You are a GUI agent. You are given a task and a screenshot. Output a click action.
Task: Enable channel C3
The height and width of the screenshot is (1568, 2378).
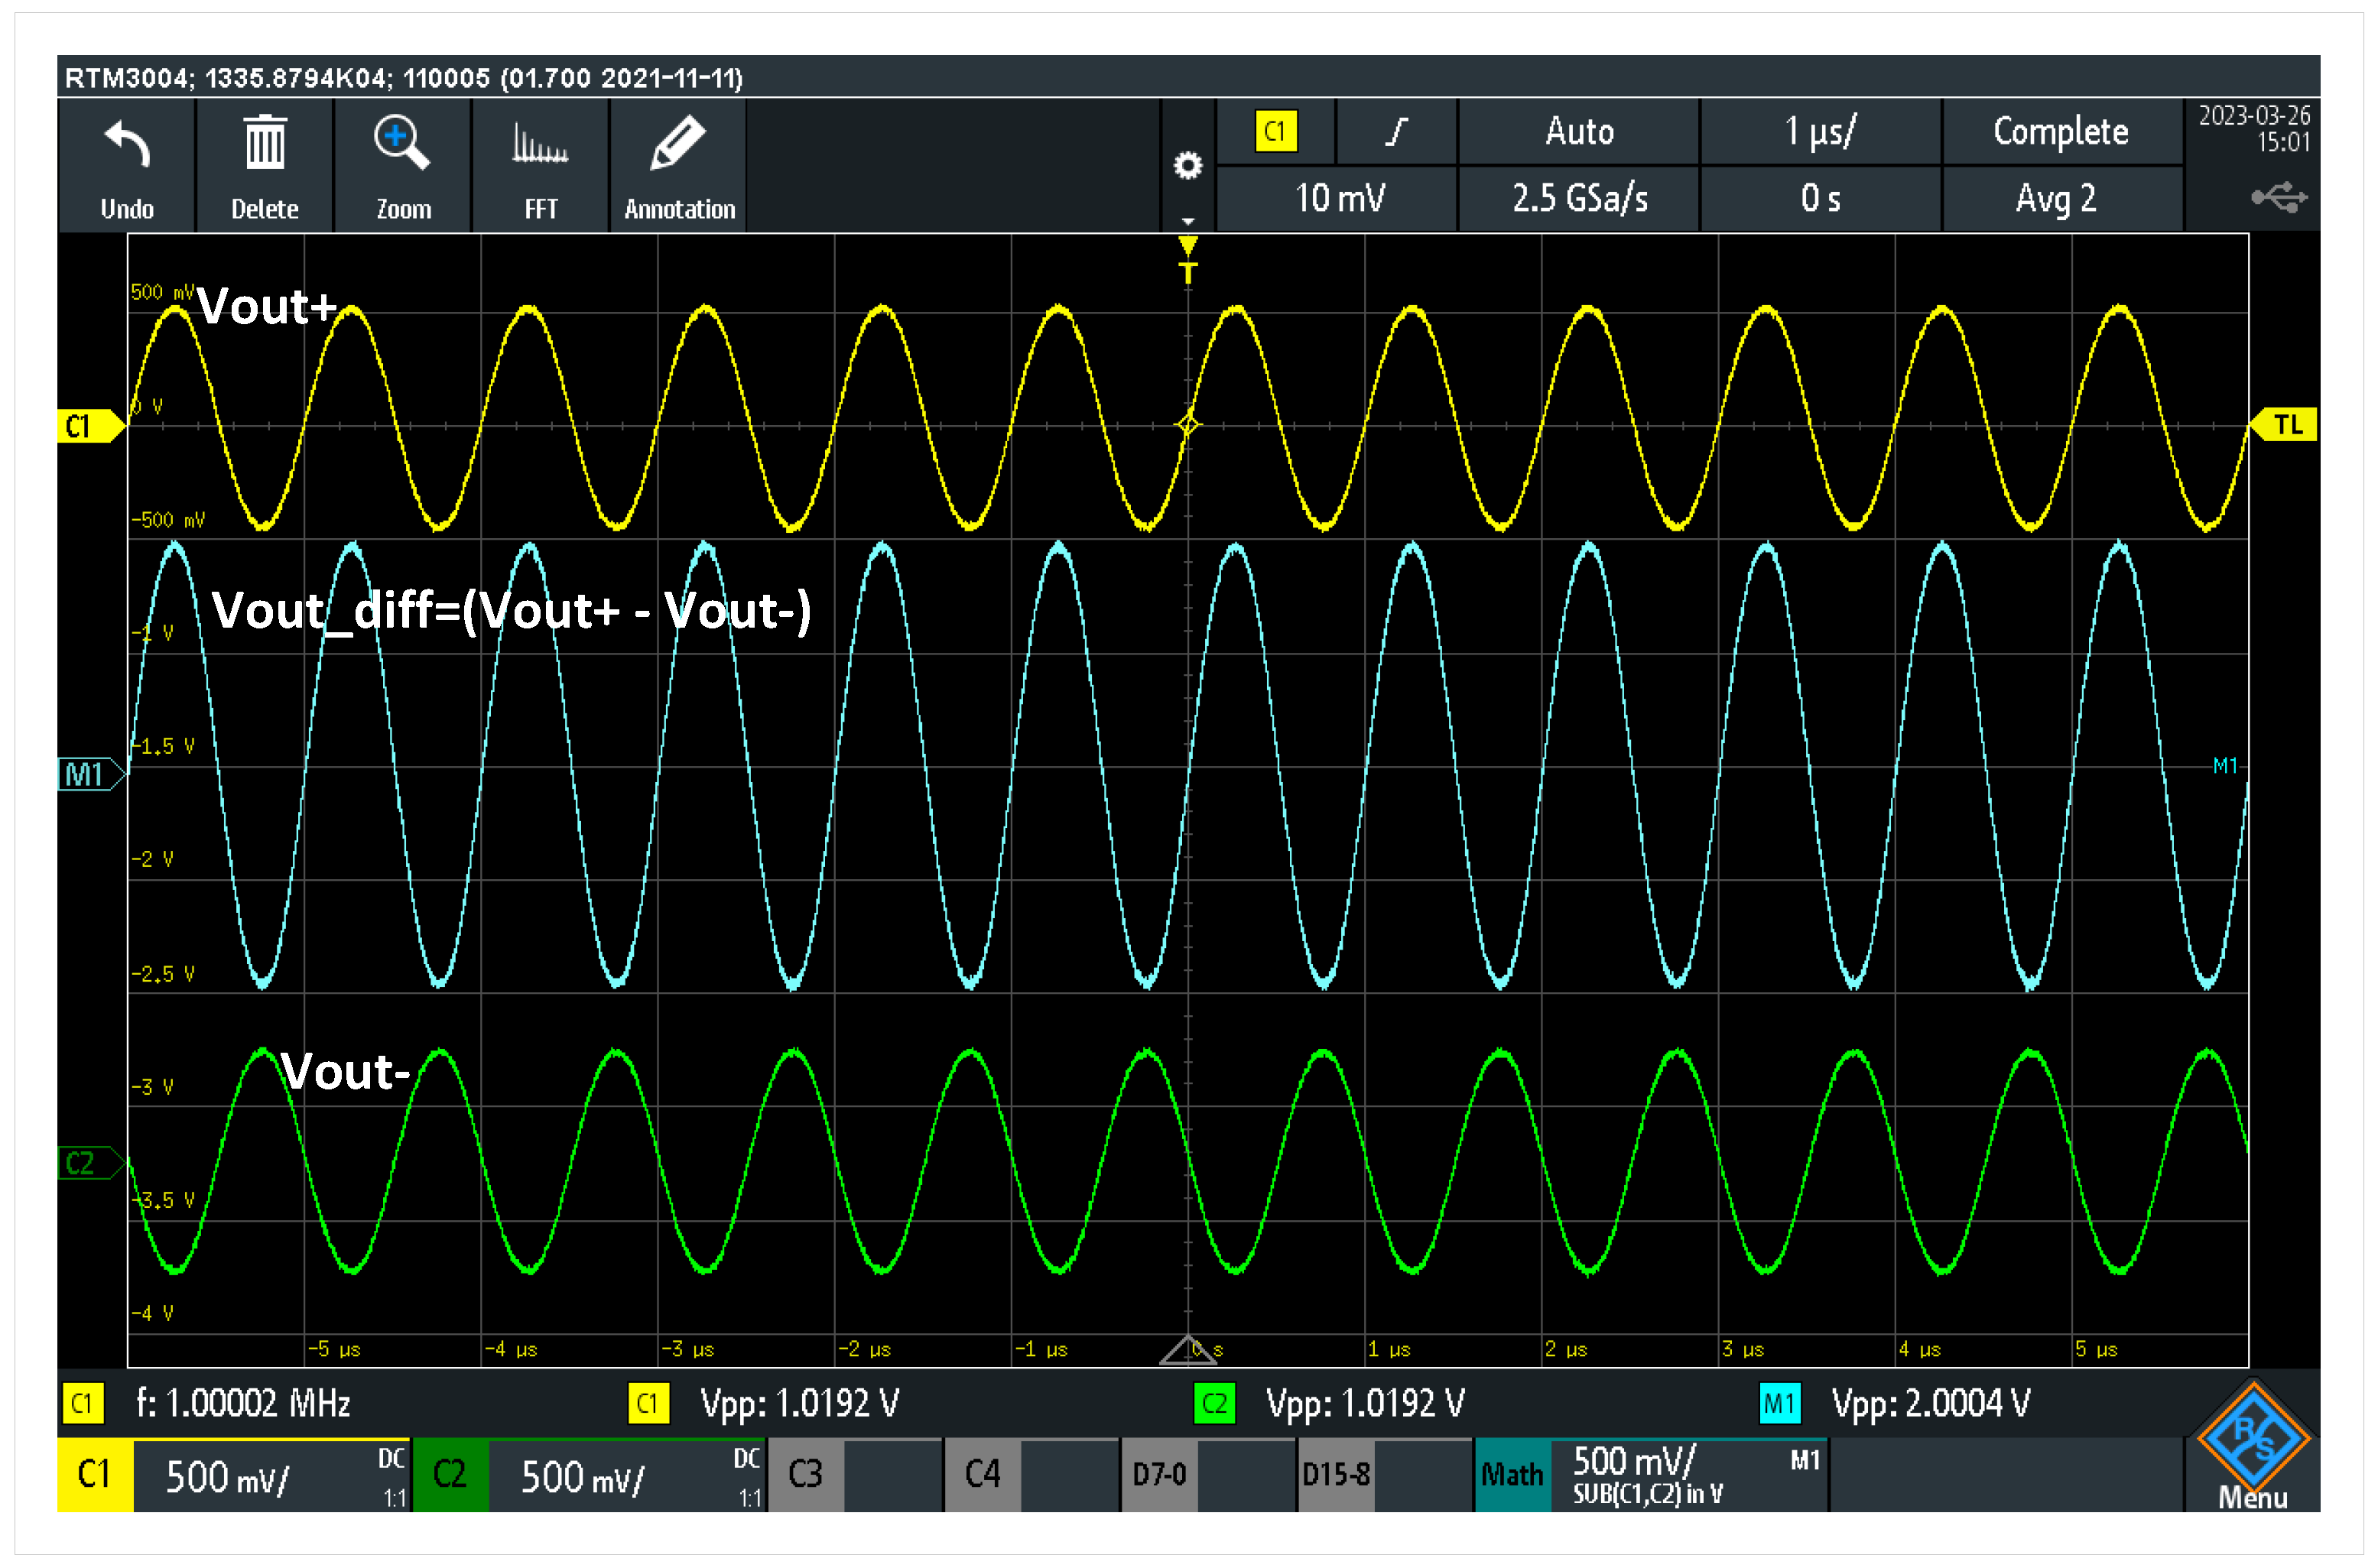[x=805, y=1475]
